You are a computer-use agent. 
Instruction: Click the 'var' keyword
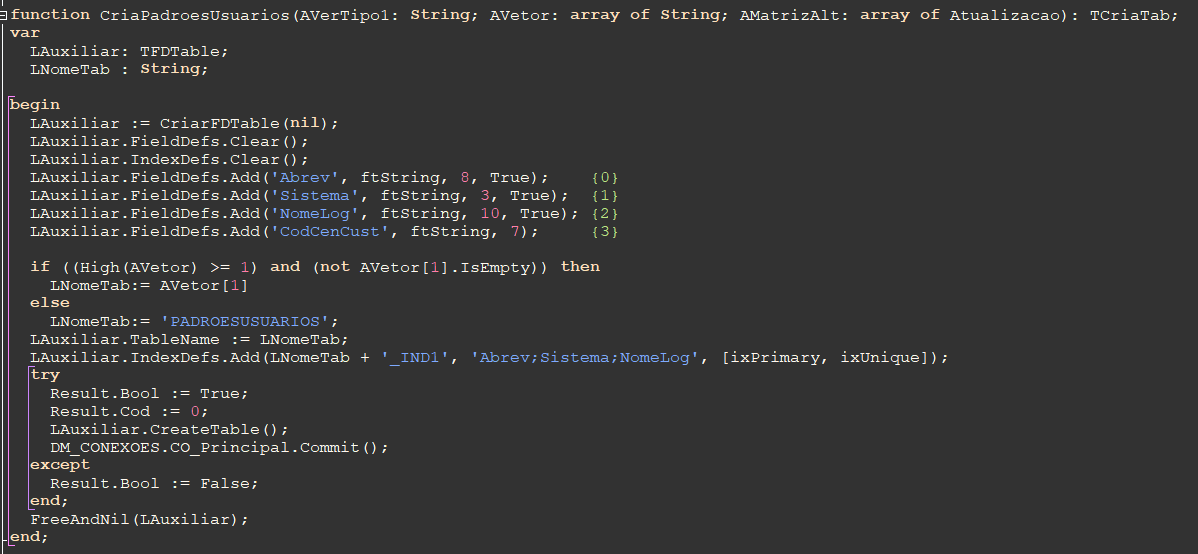pos(25,33)
